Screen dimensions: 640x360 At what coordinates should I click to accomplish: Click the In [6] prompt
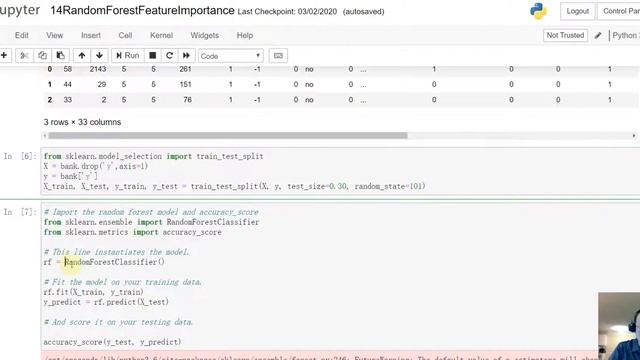point(20,156)
